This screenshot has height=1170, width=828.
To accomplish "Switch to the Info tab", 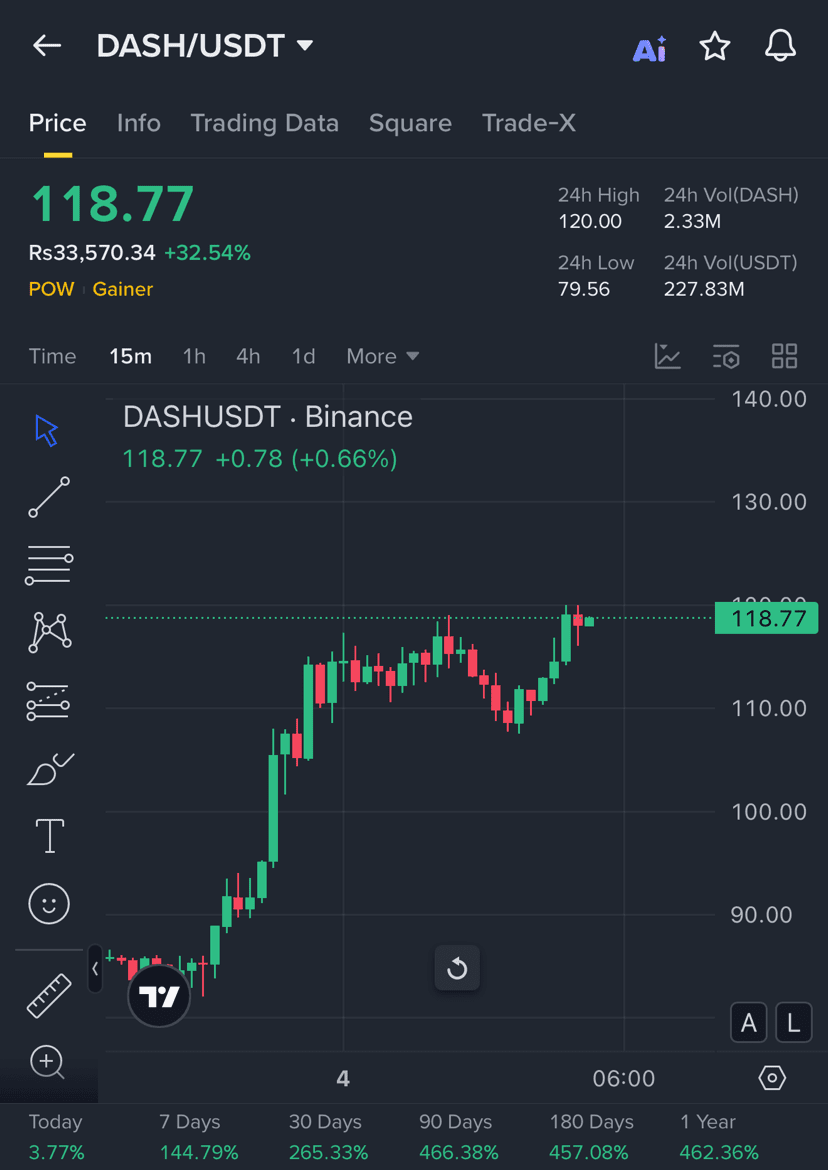I will pos(139,123).
